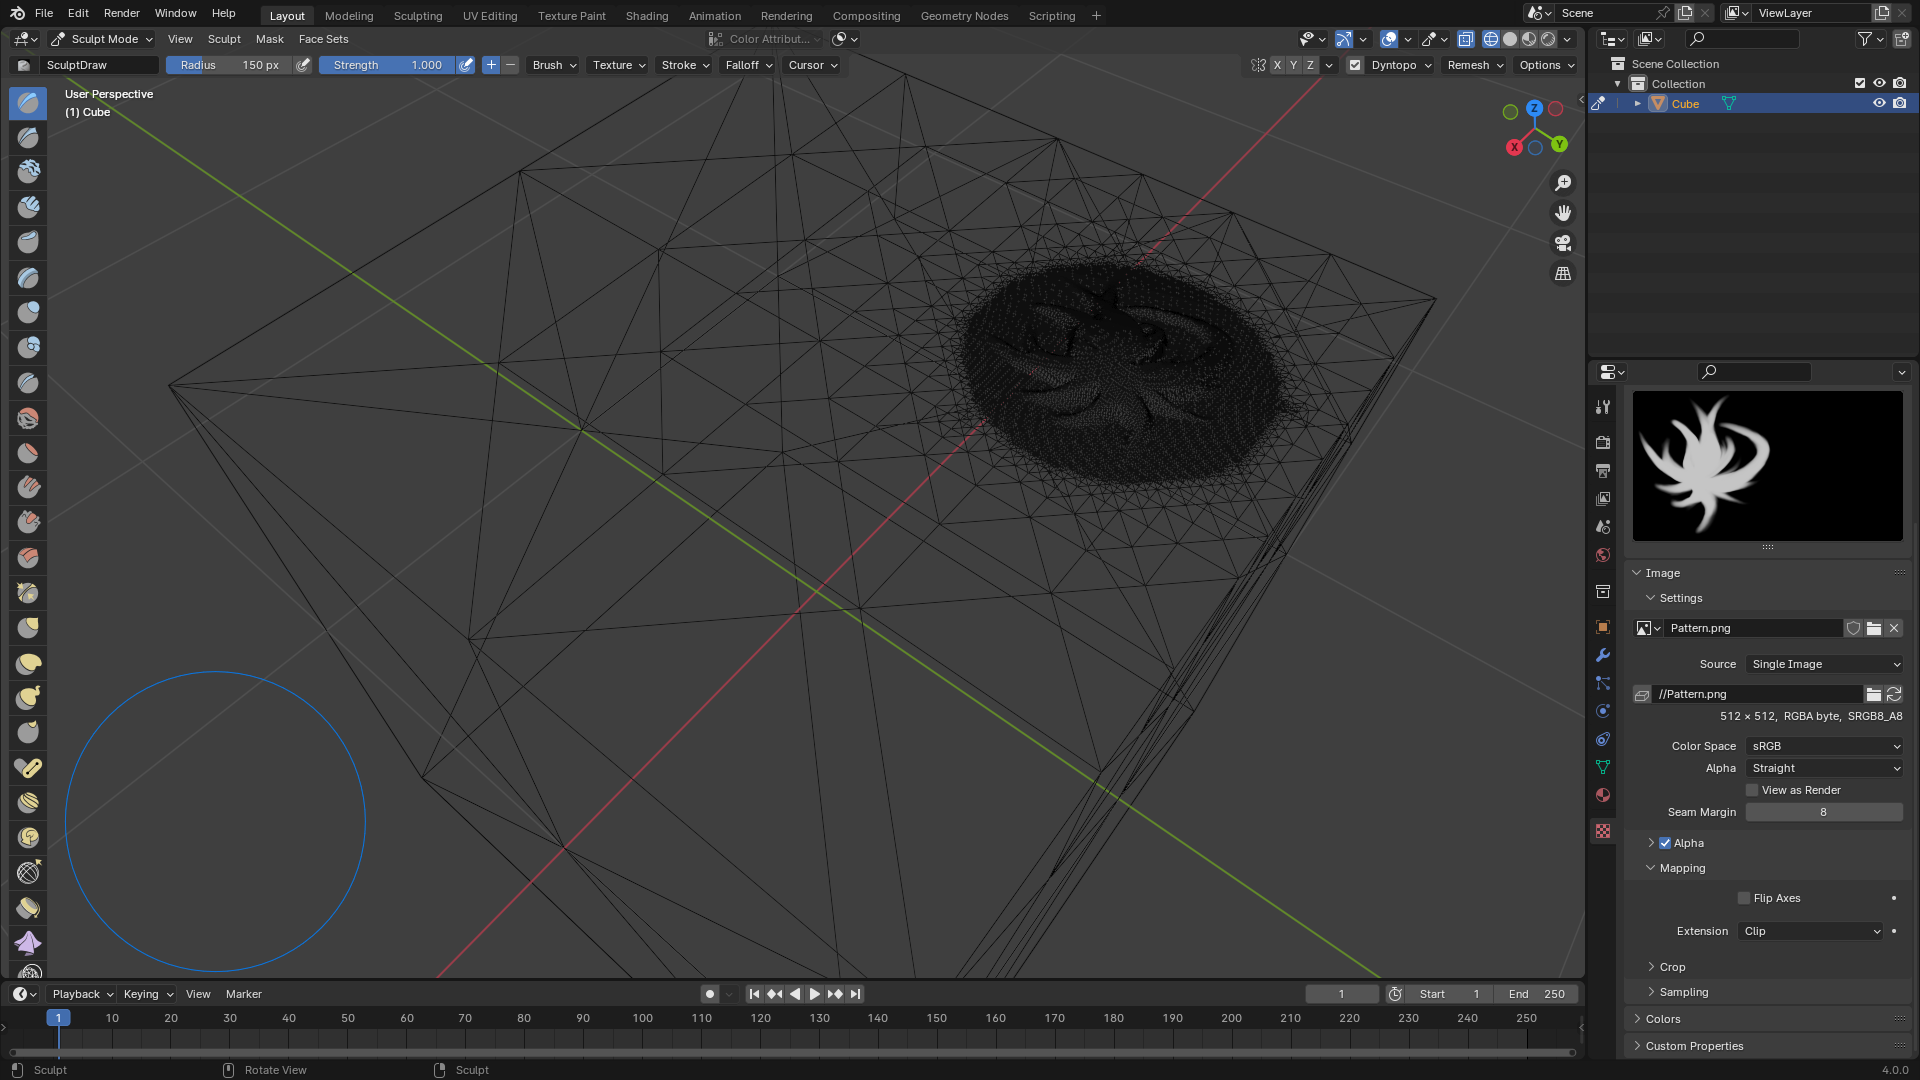The image size is (1920, 1080).
Task: Uncheck the Alpha checkbox
Action: 1665,843
